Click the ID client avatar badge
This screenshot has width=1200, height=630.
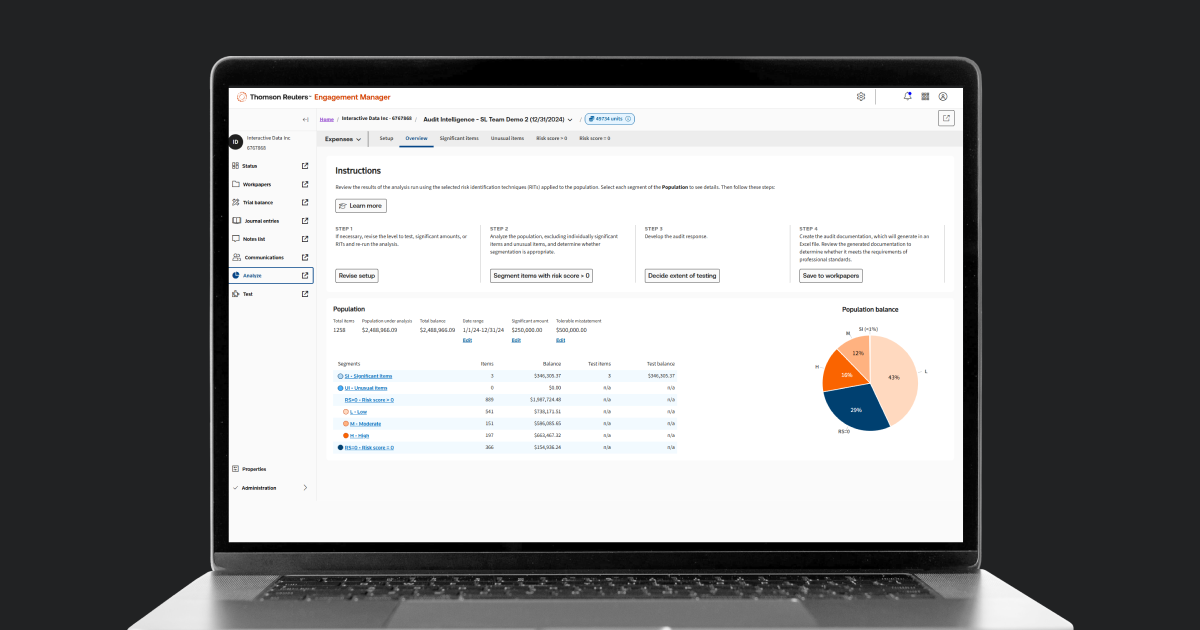point(236,142)
